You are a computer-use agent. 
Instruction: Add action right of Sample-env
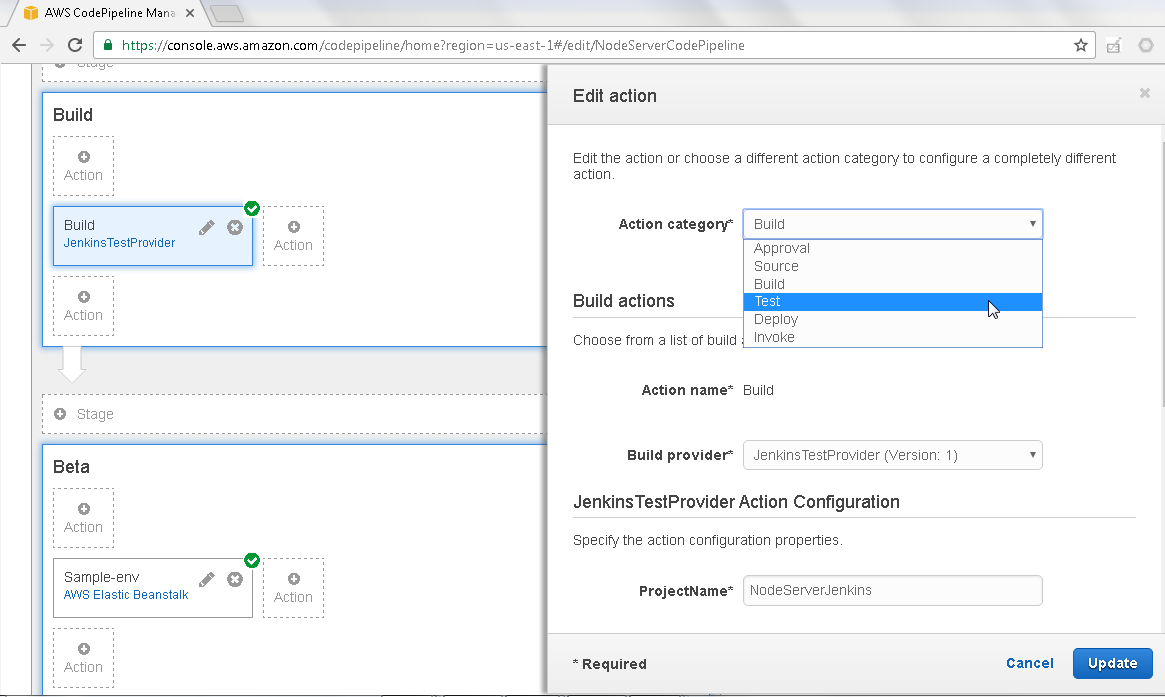click(293, 588)
